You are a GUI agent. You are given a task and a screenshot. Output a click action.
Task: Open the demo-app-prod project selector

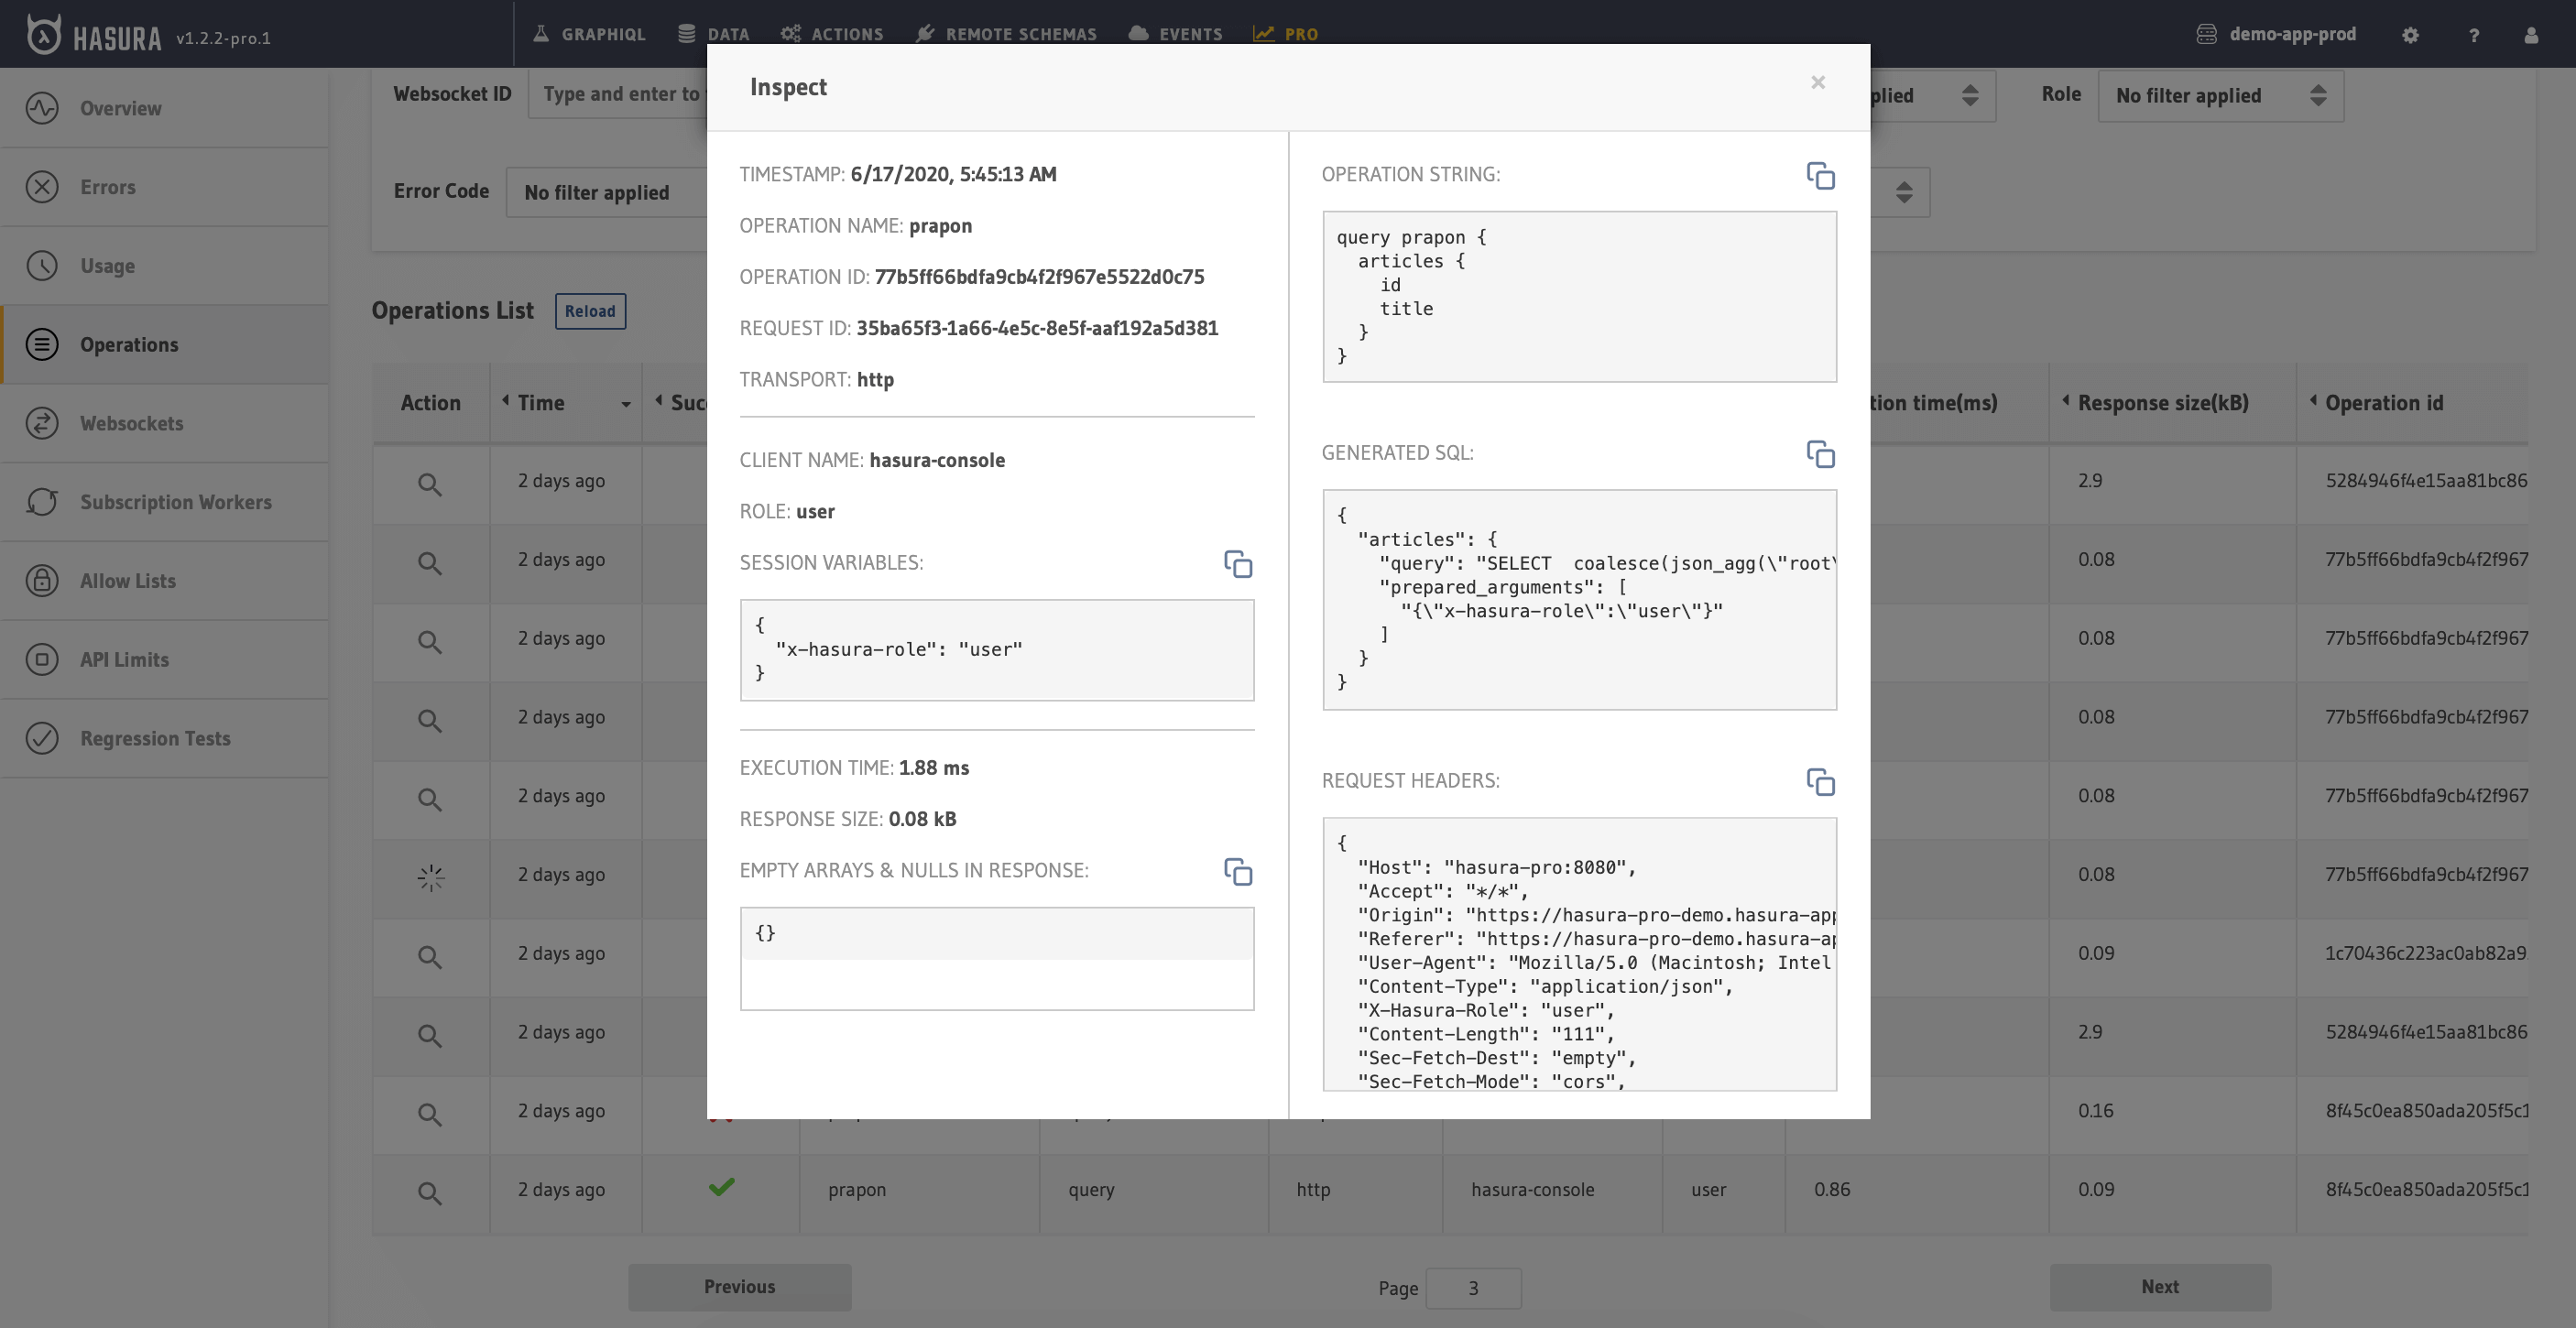click(x=2275, y=34)
